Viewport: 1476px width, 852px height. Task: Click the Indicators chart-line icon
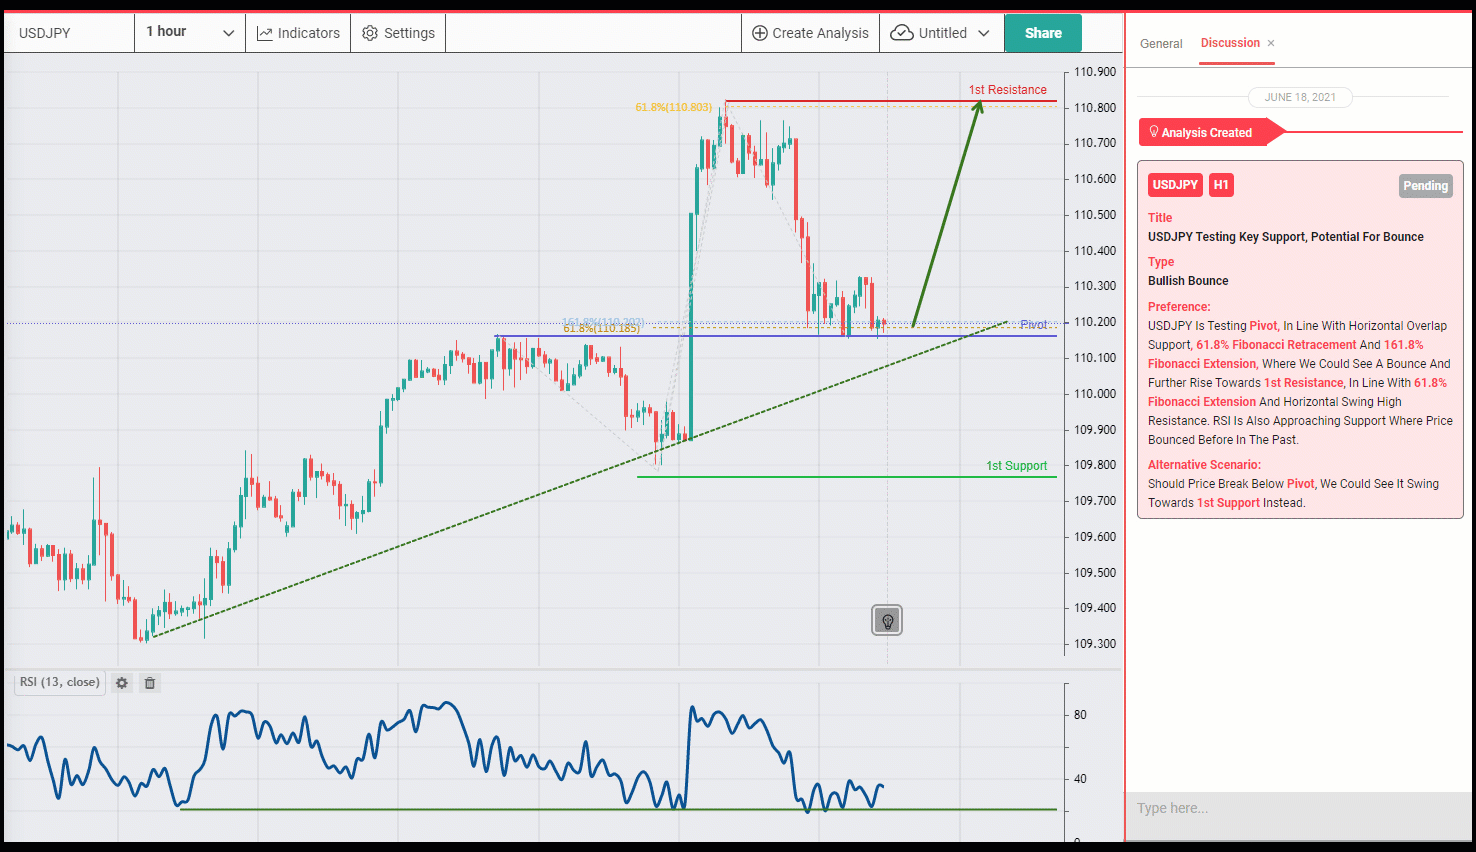tap(265, 33)
